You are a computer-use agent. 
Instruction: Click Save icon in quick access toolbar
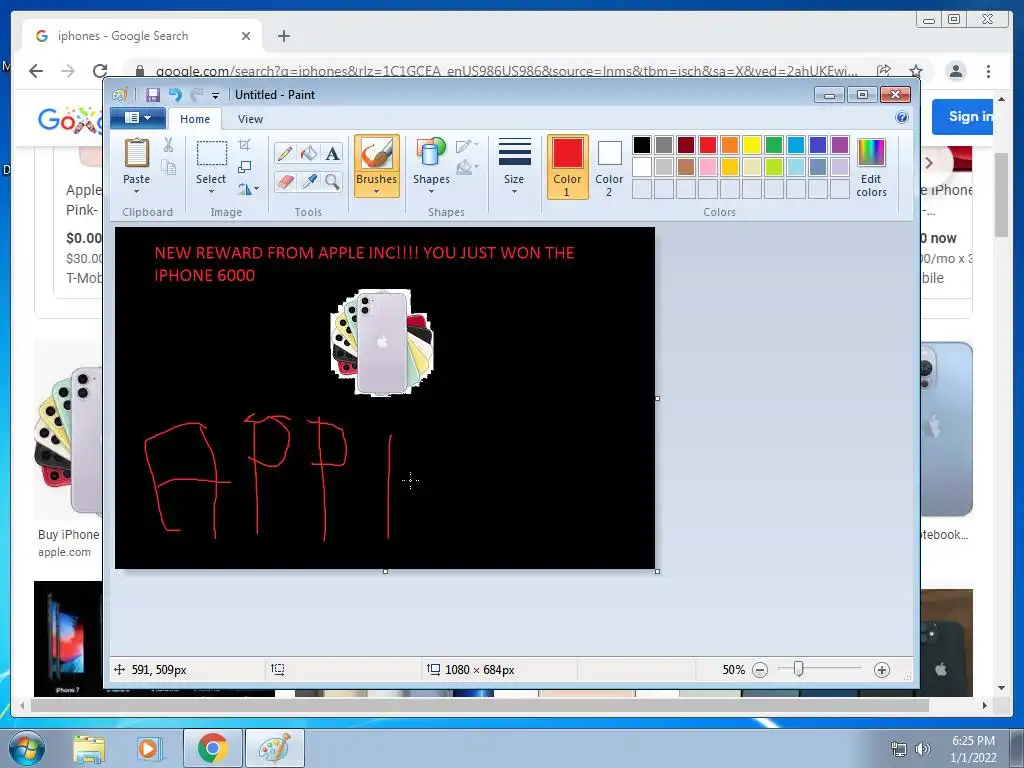tap(153, 95)
